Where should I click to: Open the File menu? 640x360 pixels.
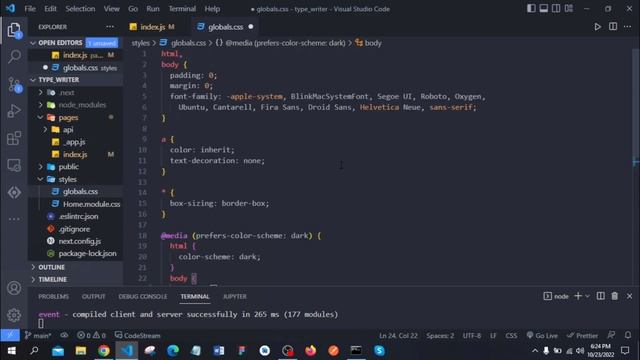[30, 9]
